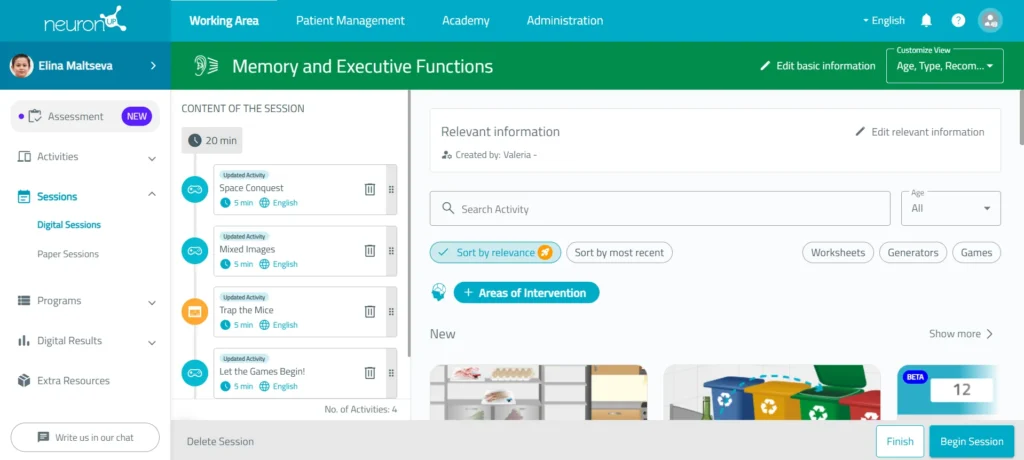Grab Let the Games Begin! drag handle
1024x460 pixels.
click(x=391, y=373)
